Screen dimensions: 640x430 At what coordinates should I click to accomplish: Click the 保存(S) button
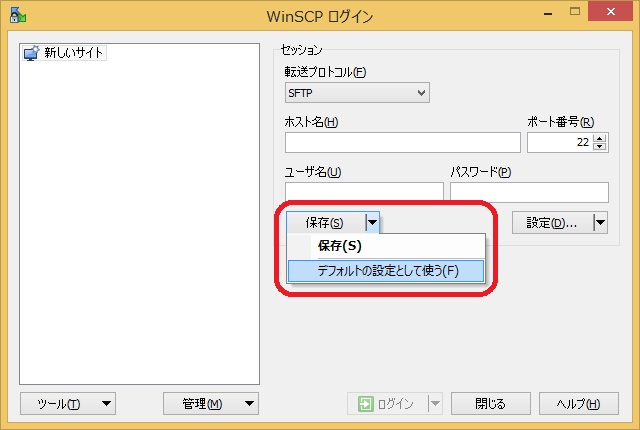coord(324,223)
